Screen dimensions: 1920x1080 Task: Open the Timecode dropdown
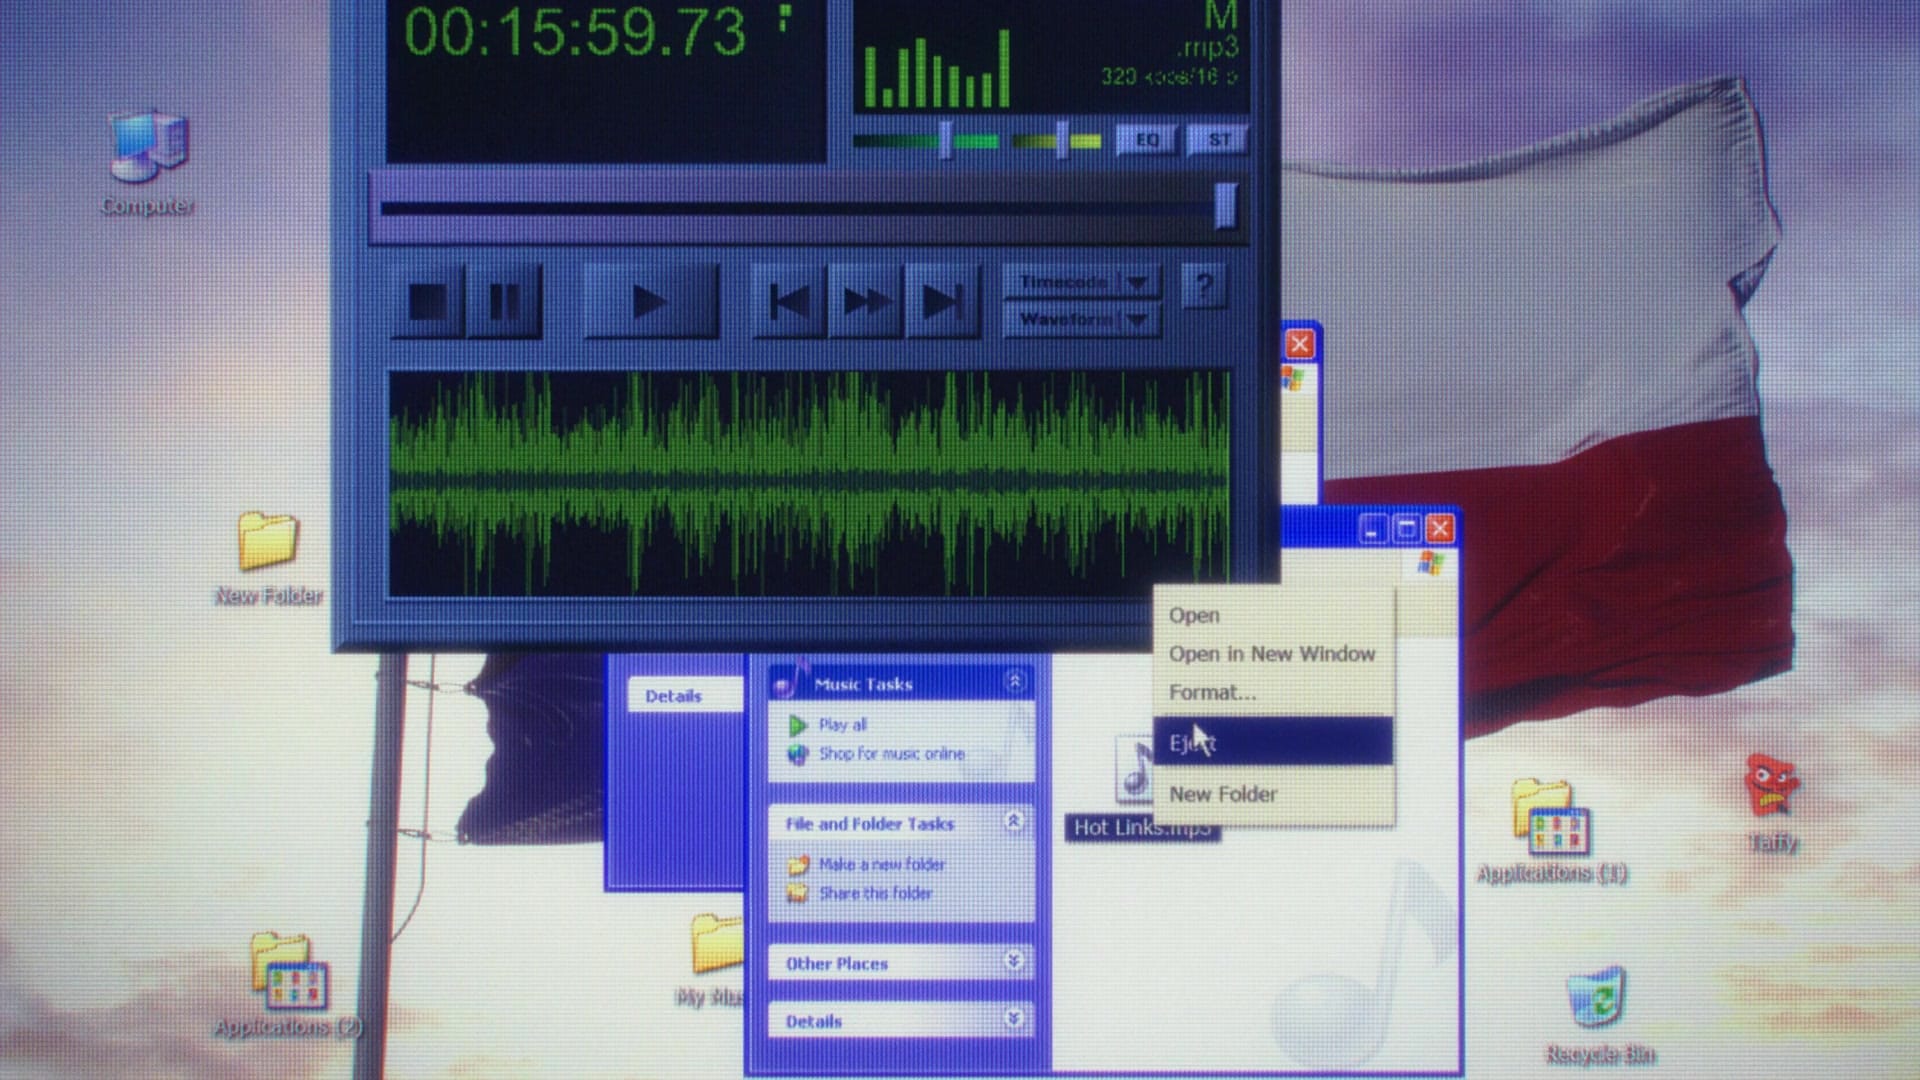click(1082, 283)
